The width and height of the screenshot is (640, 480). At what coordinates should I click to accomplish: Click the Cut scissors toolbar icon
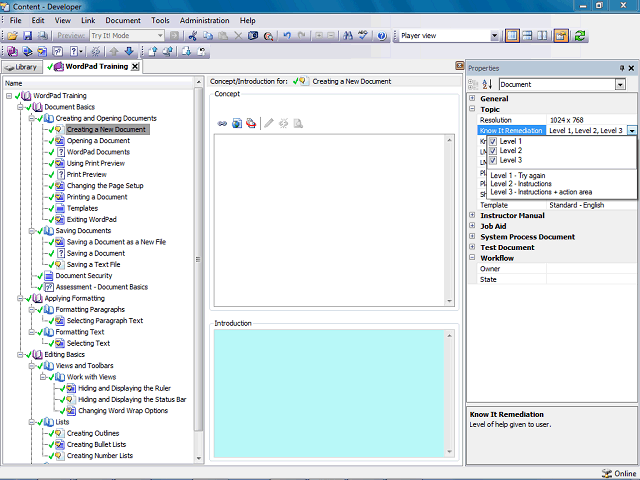[x=193, y=36]
